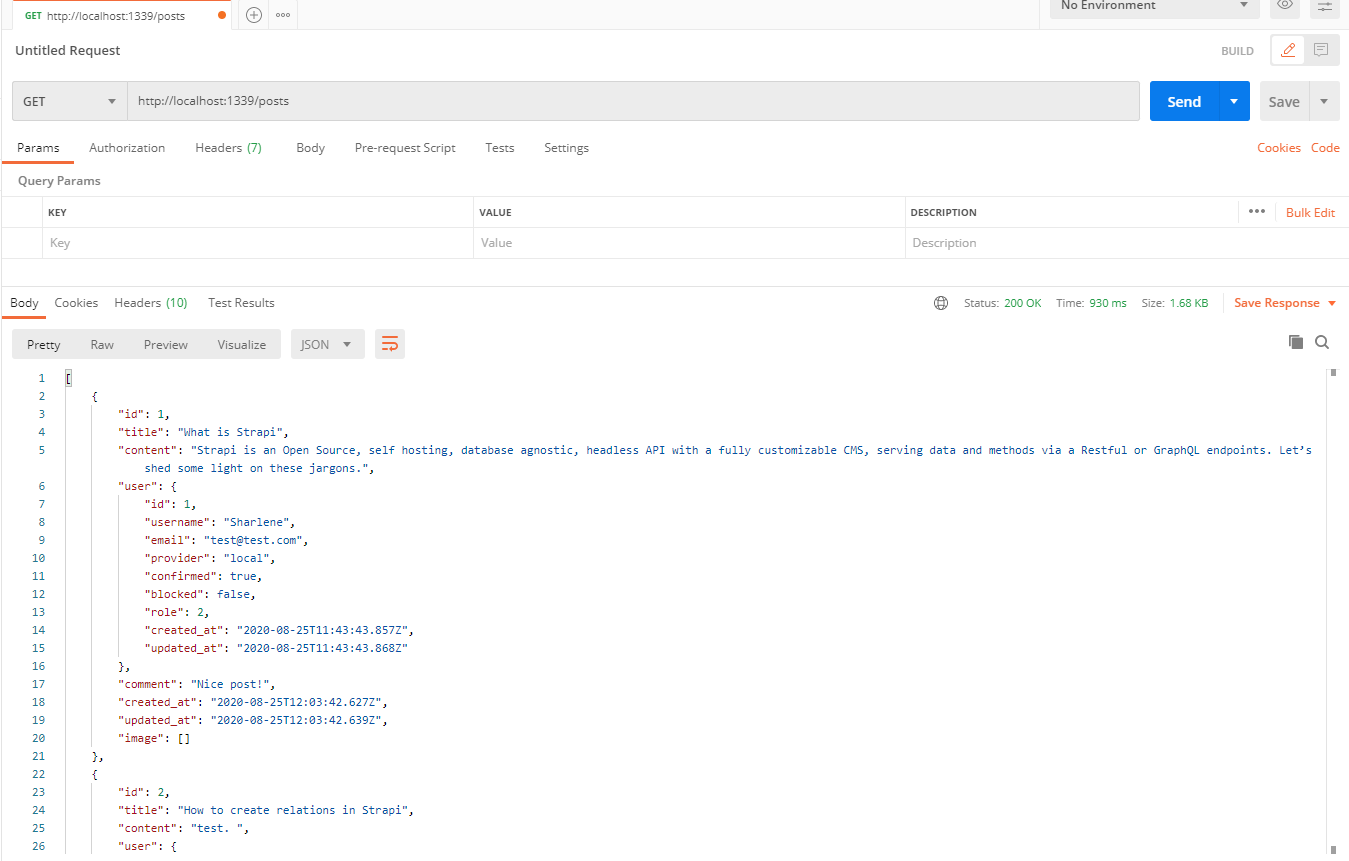Viewport: 1349px width, 861px height.
Task: Open the JSON format dropdown
Action: coord(327,344)
